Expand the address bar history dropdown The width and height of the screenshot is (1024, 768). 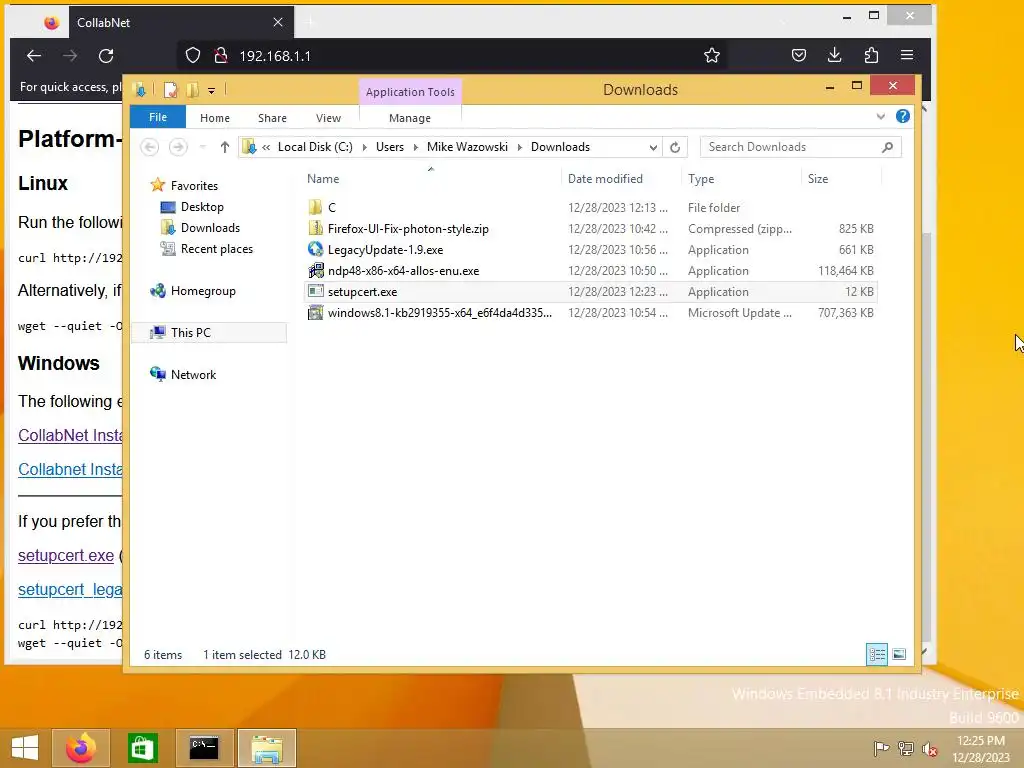pos(652,148)
